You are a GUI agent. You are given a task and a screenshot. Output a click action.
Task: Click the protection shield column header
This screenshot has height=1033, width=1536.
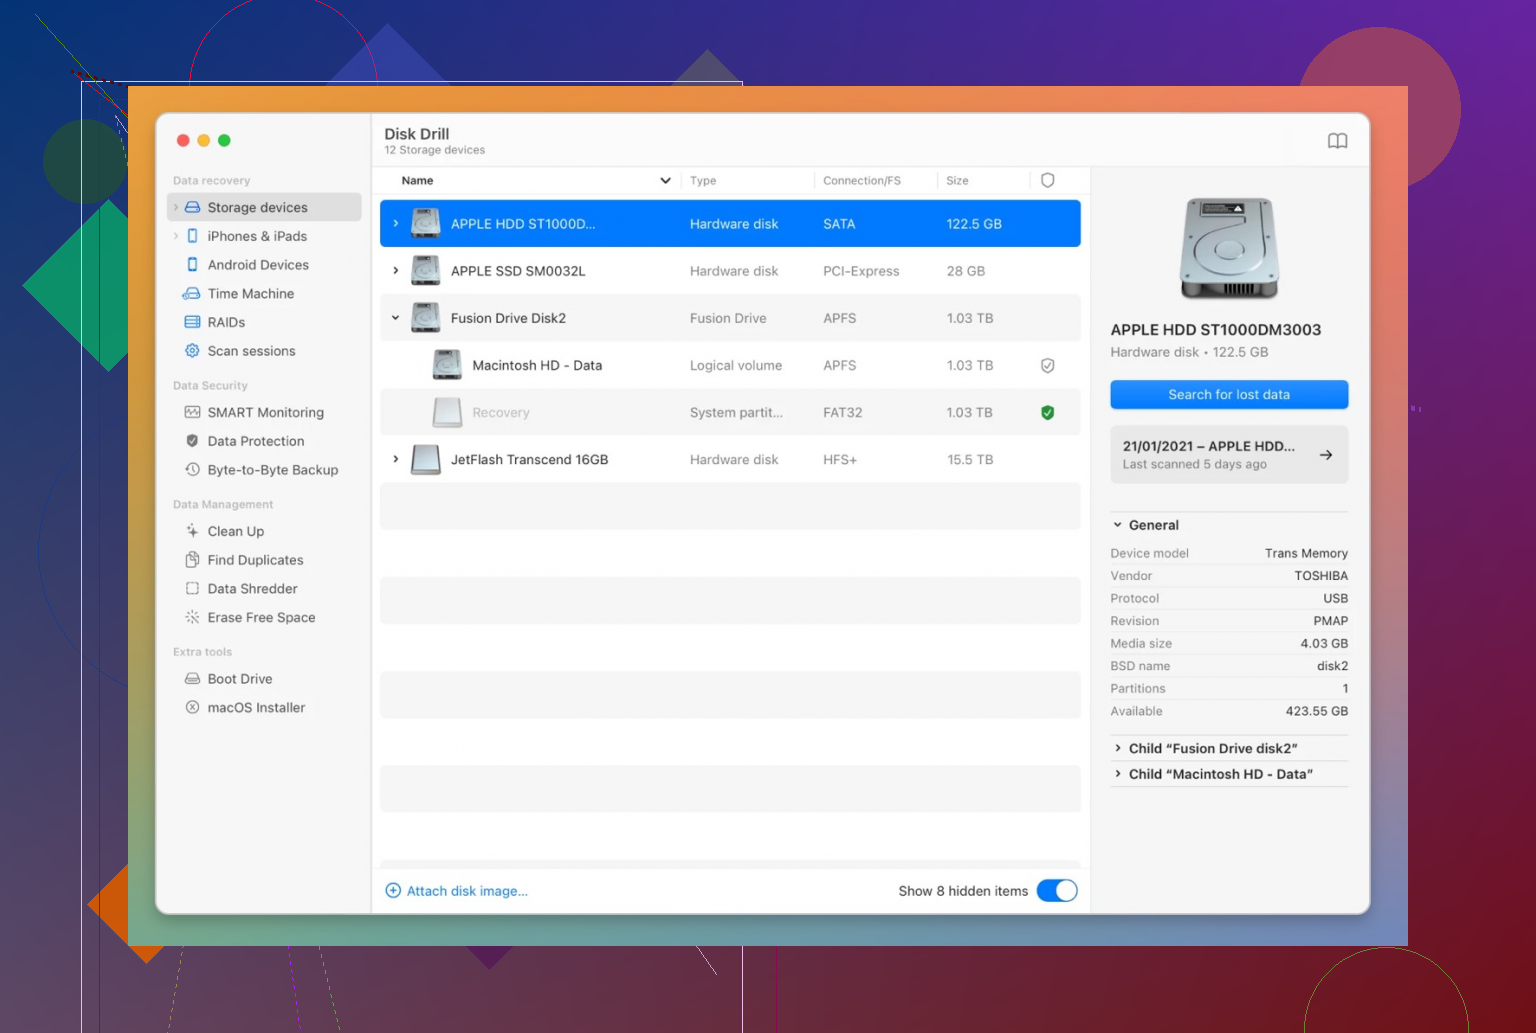[x=1048, y=181]
